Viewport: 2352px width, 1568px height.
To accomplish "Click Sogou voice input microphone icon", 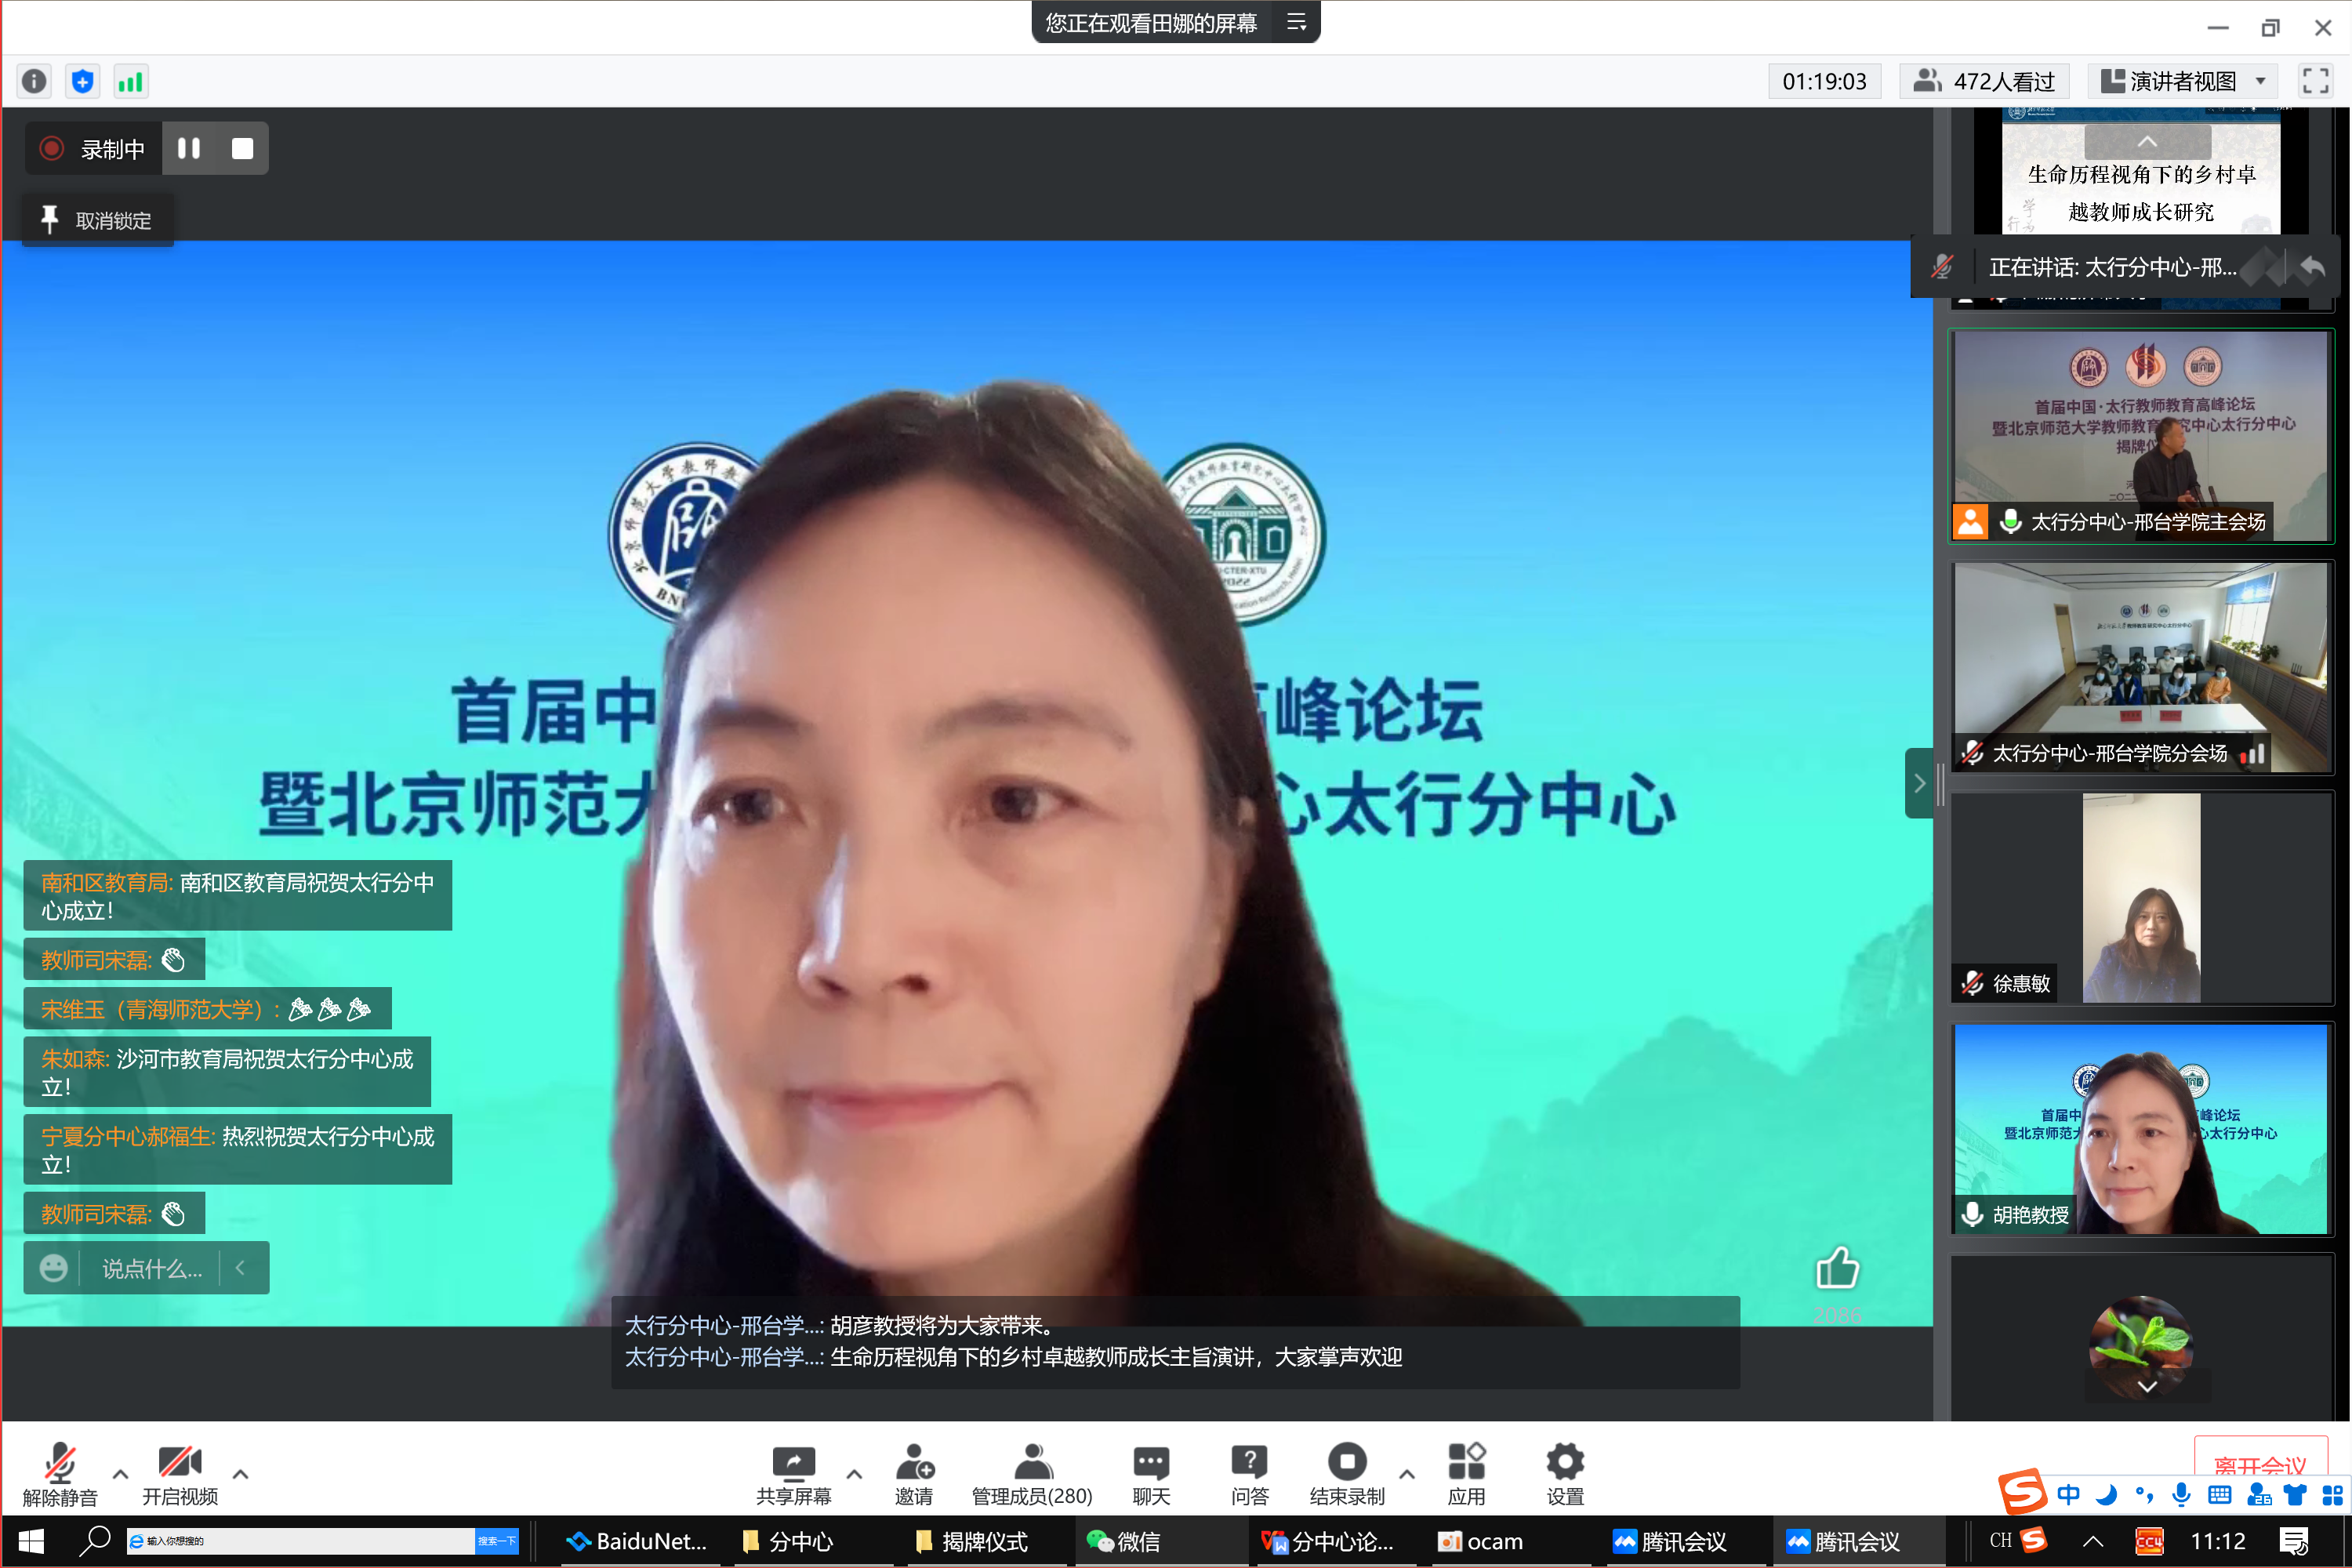I will click(2181, 1495).
